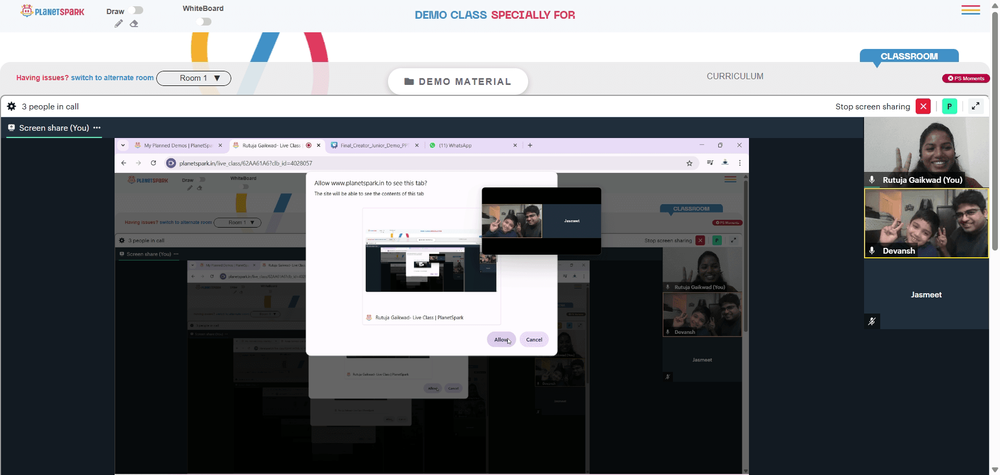
Task: Switch to the CLASSROOM tab
Action: click(909, 56)
